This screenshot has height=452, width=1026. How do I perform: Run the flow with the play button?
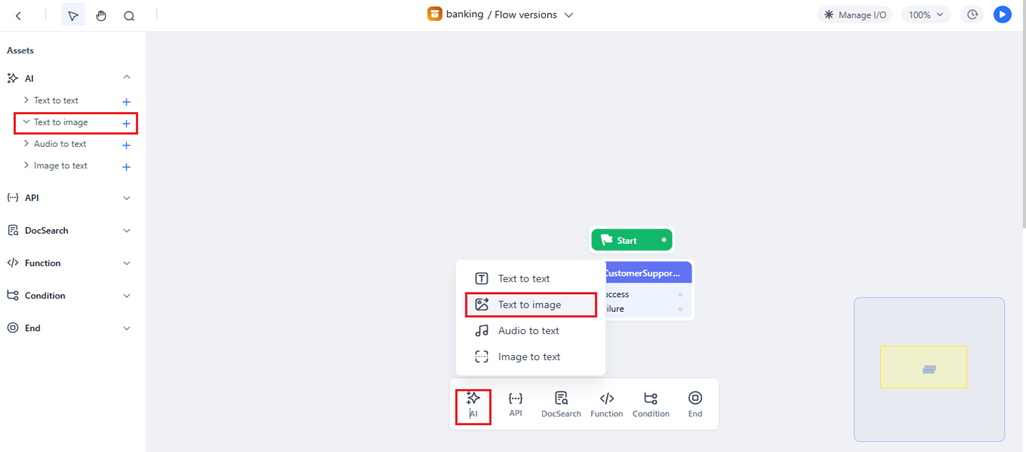click(1002, 15)
